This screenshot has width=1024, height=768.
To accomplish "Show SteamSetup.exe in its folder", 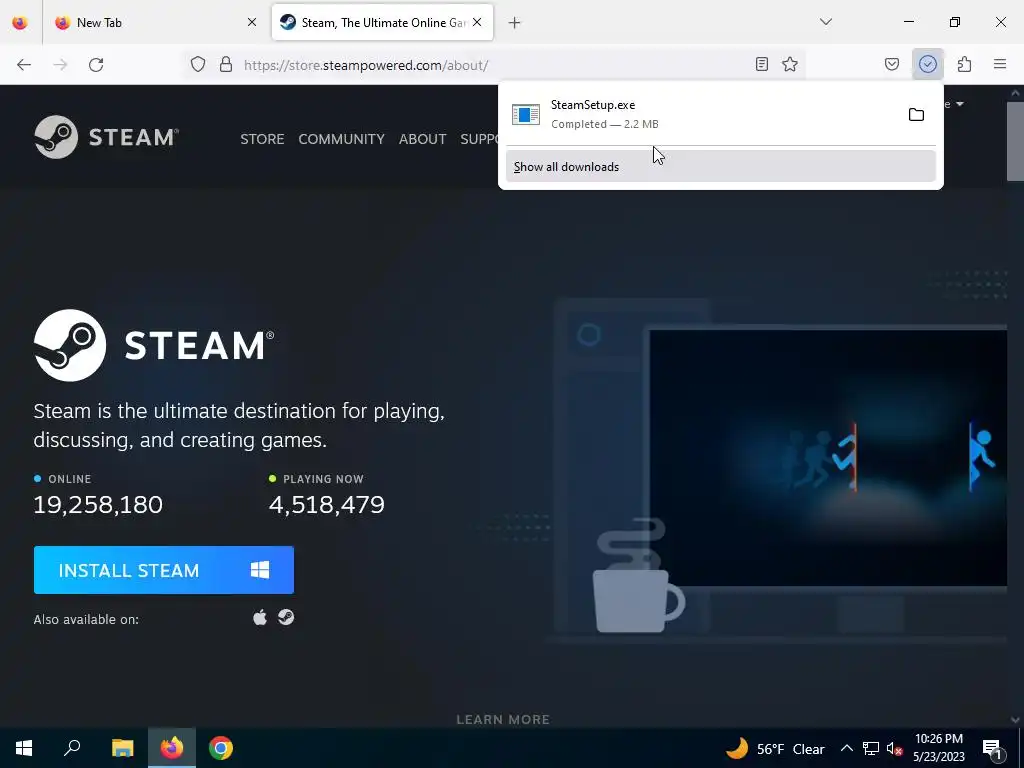I will tap(916, 115).
